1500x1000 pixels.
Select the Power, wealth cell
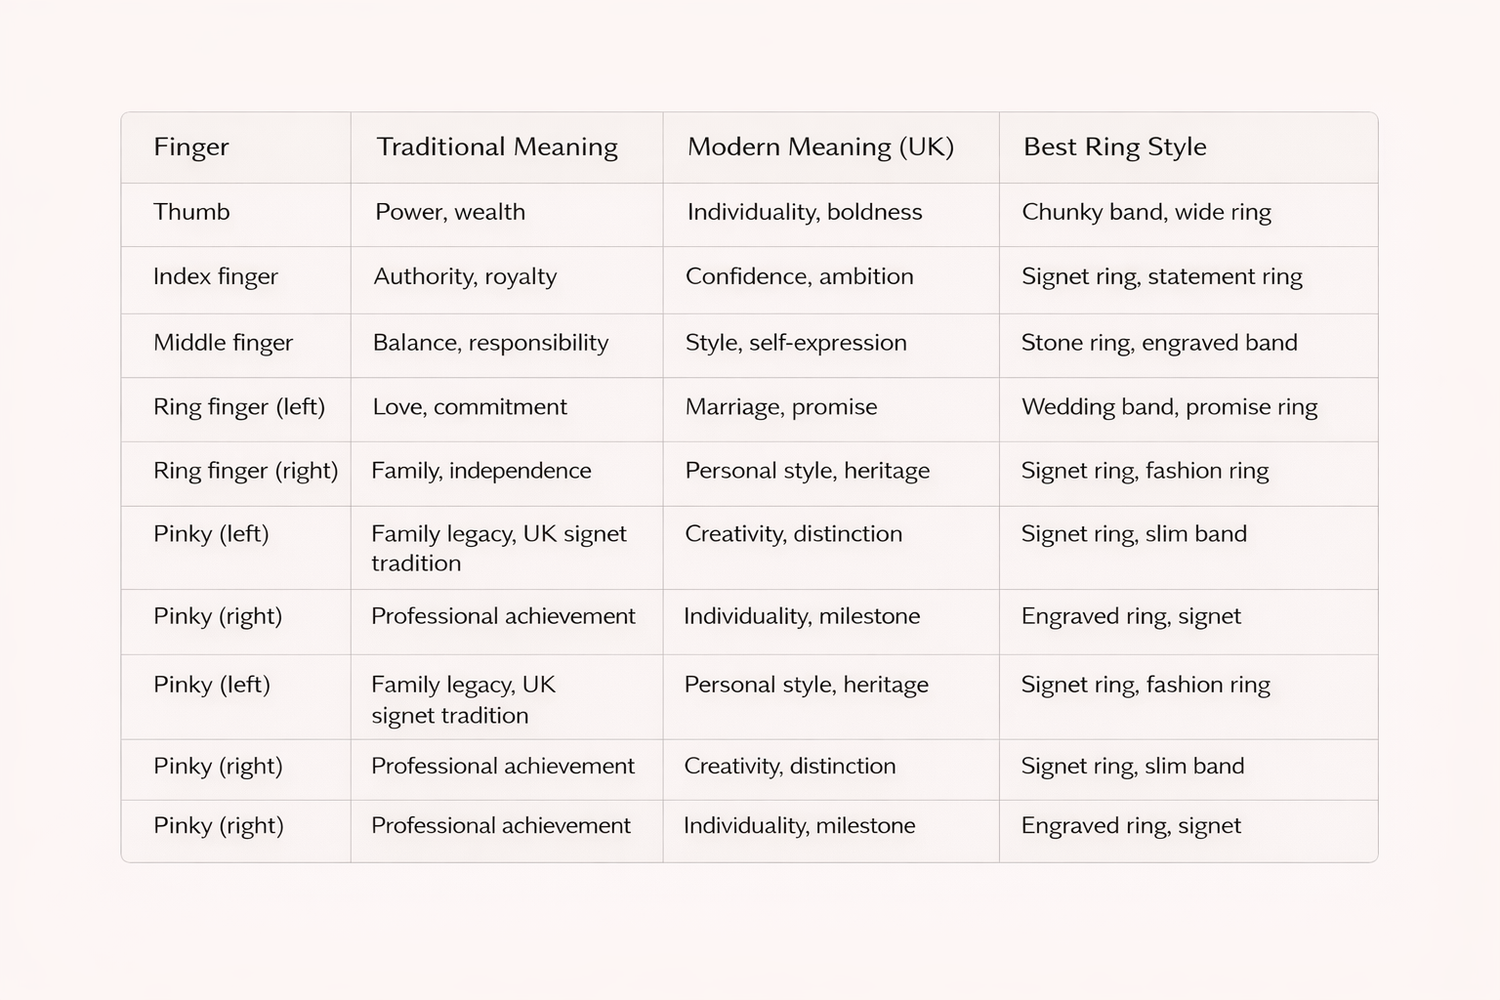(450, 212)
